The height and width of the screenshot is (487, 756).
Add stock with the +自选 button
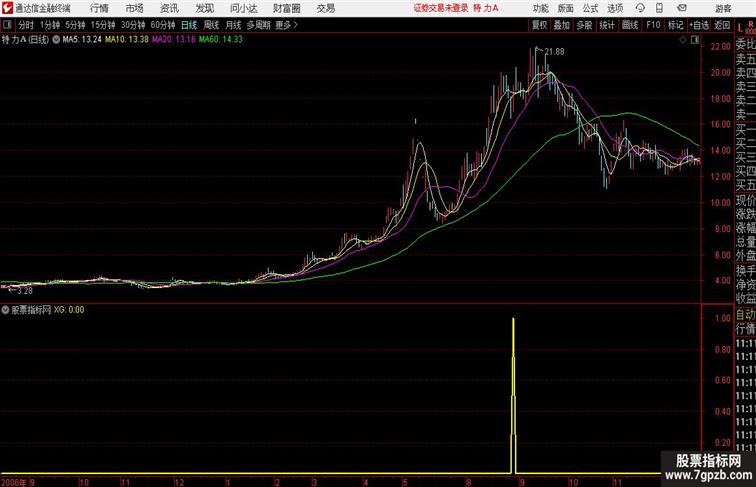tap(699, 25)
